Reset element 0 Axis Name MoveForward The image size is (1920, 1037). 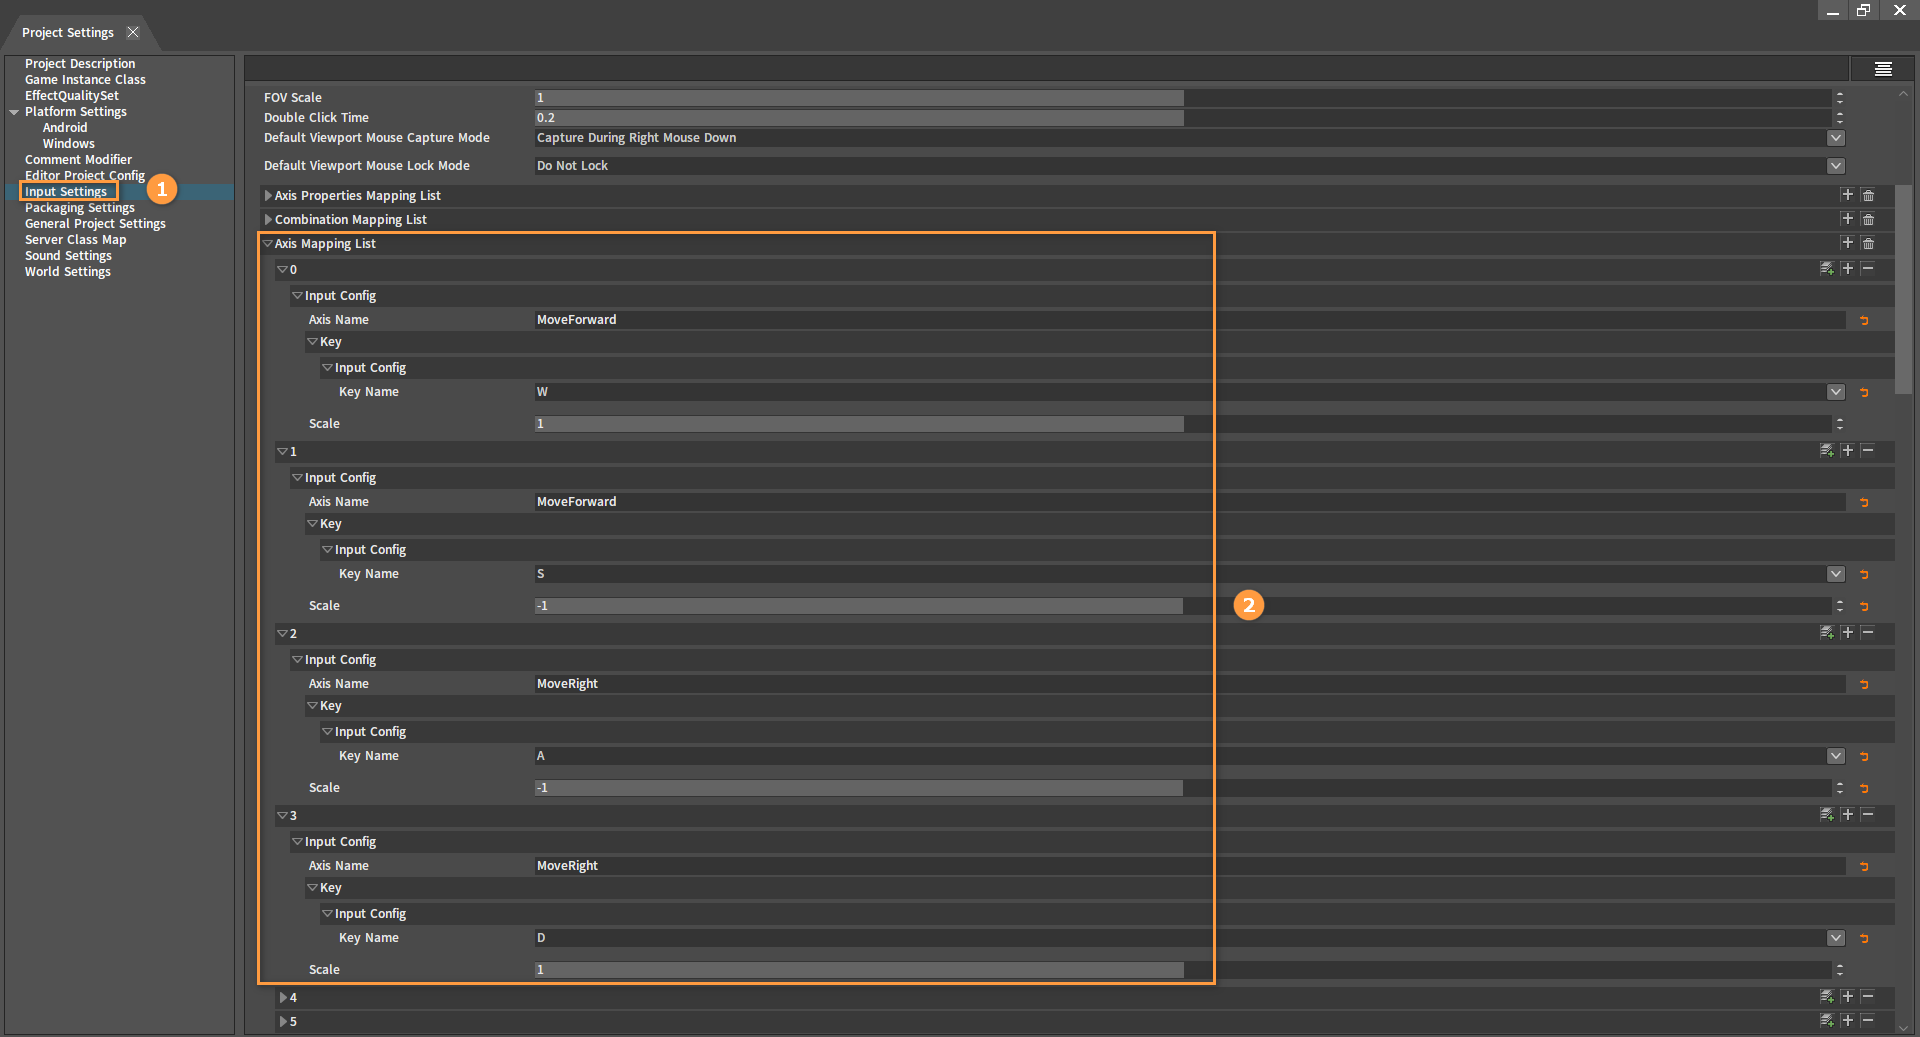tap(1864, 320)
